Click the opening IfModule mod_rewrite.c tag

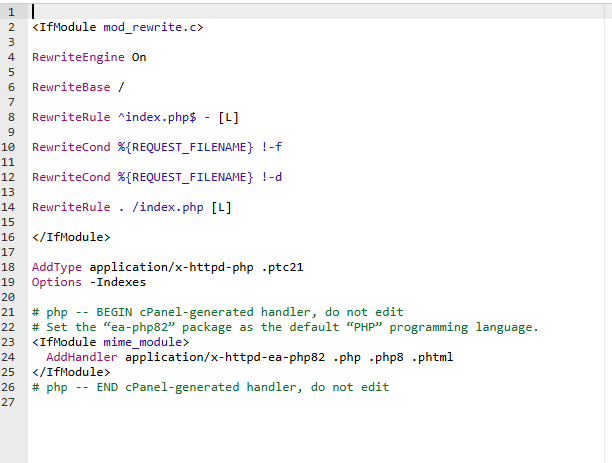pyautogui.click(x=117, y=27)
